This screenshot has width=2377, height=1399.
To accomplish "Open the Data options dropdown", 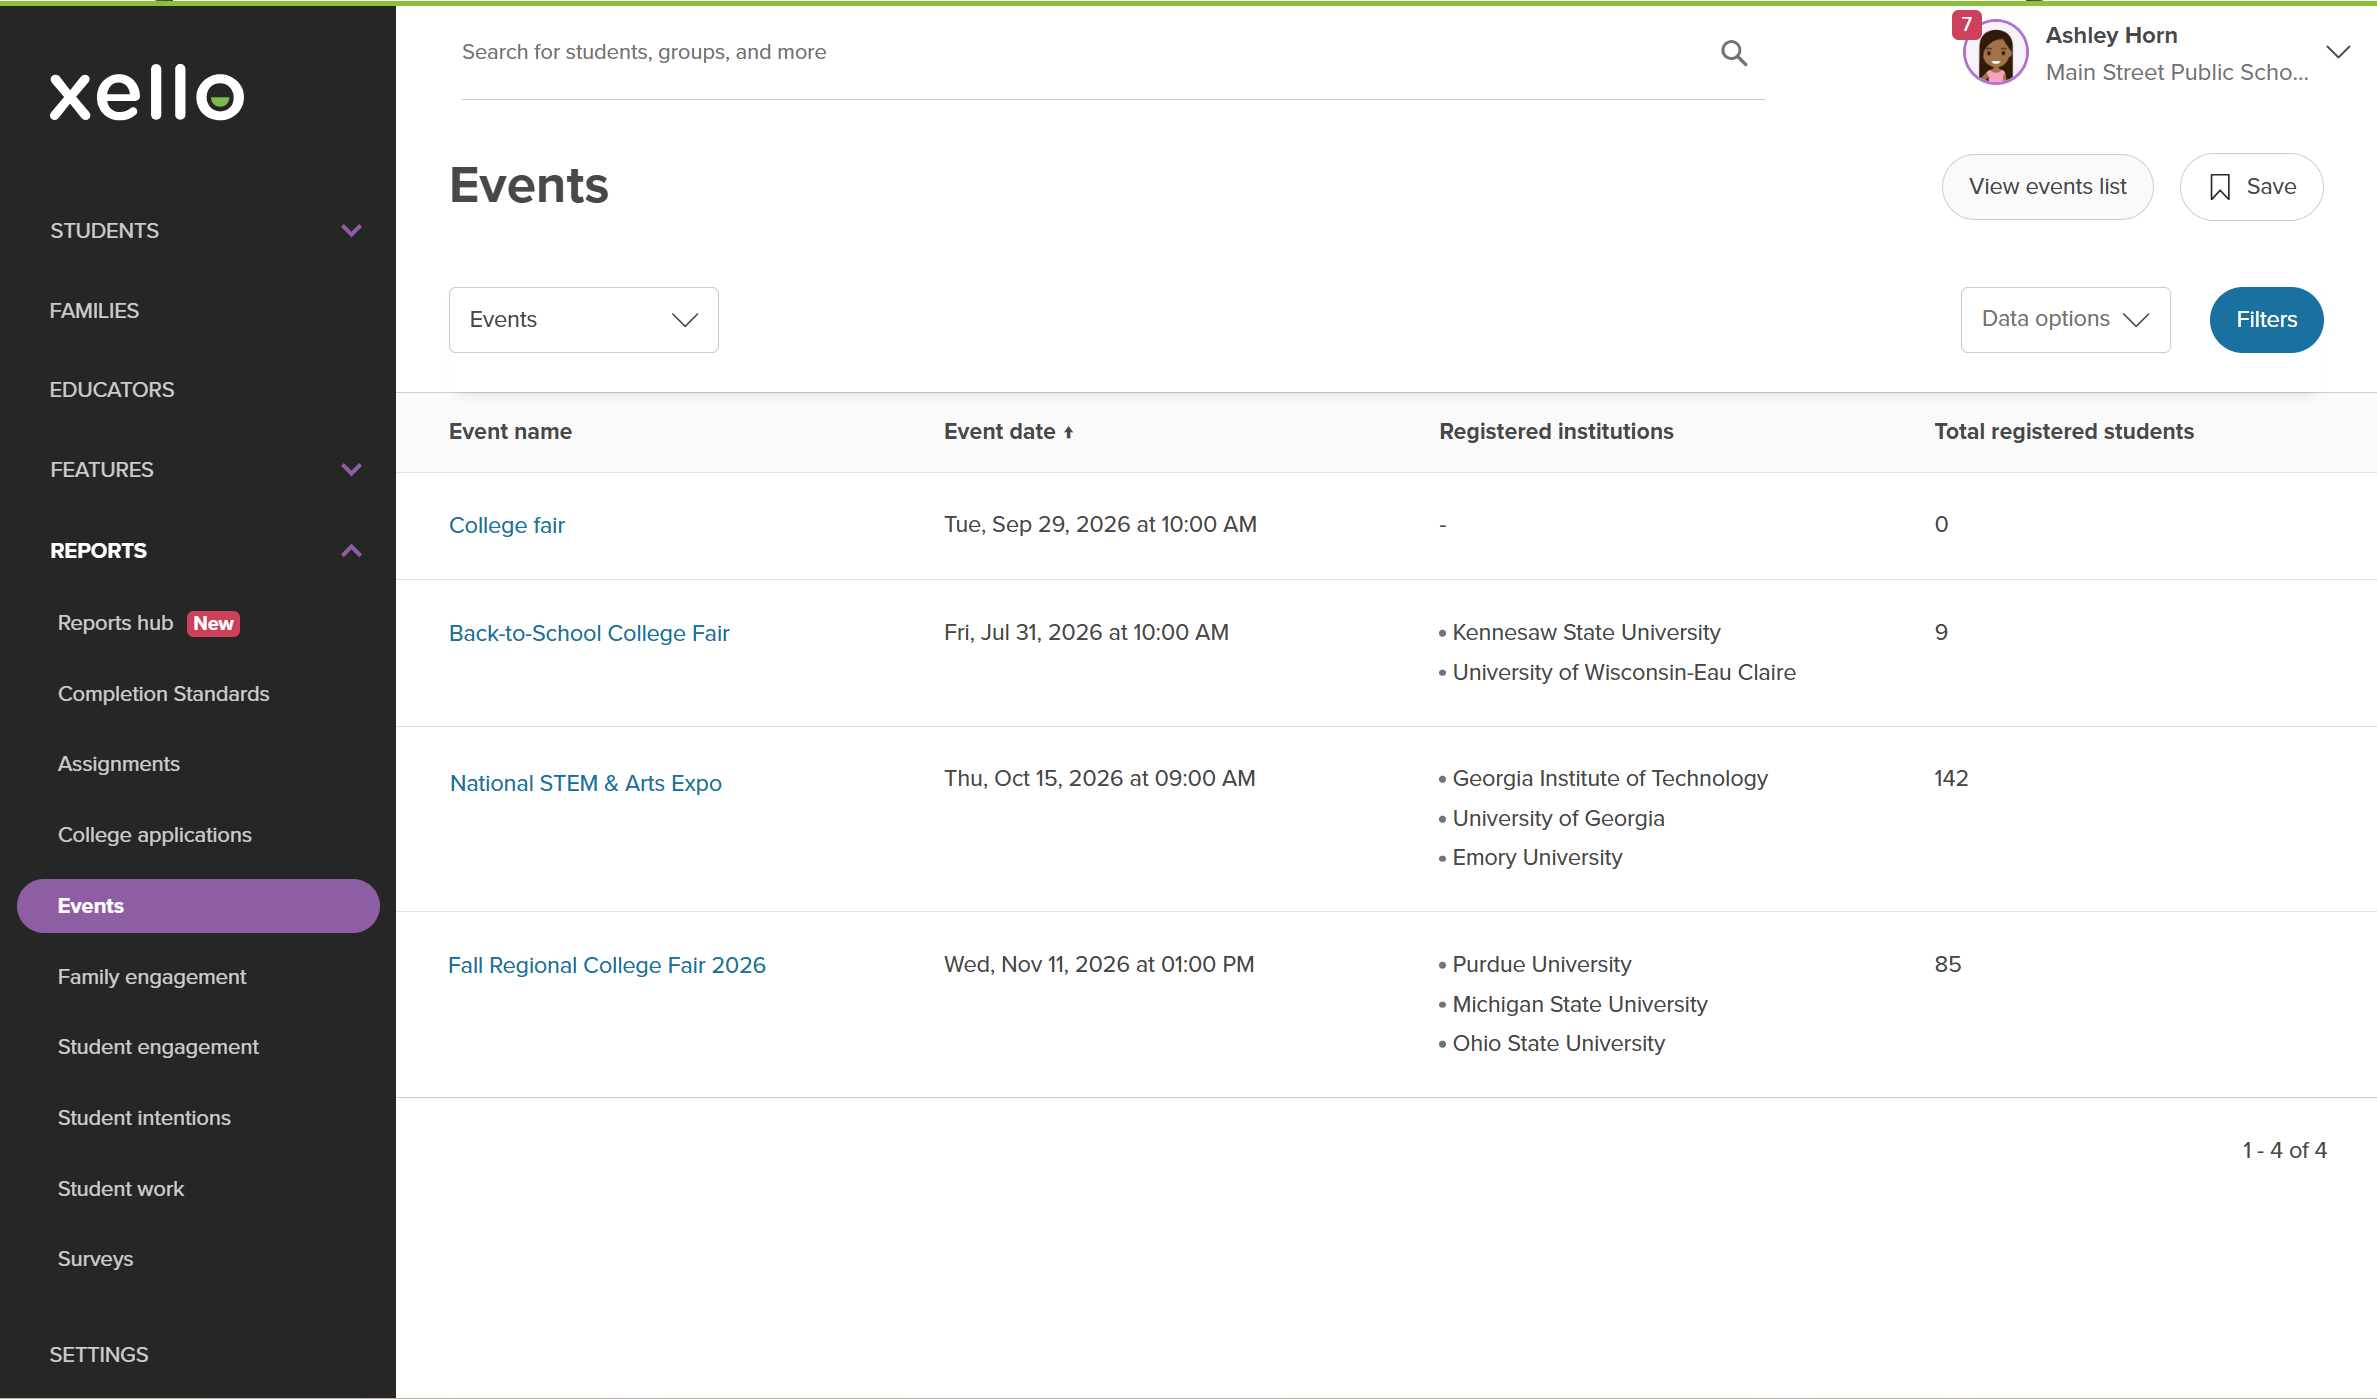I will point(2065,320).
